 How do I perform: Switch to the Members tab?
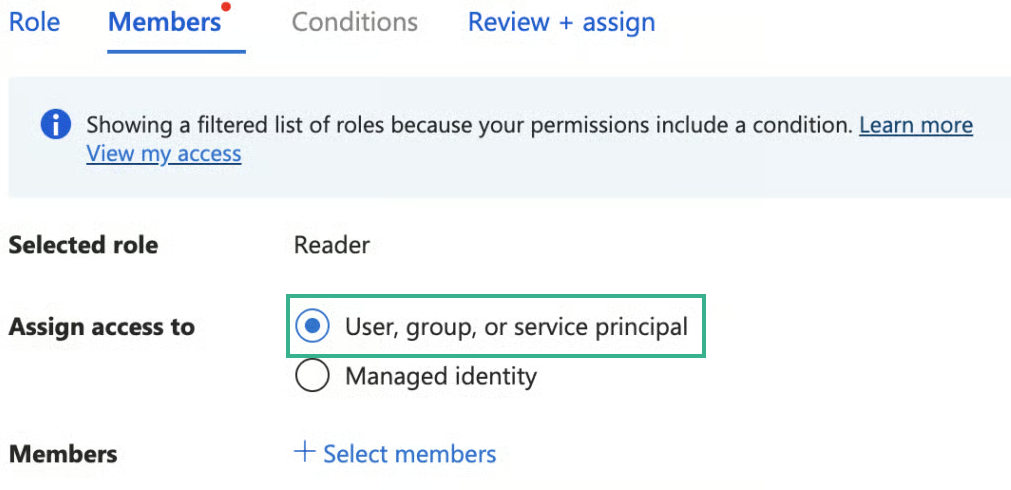click(x=164, y=22)
